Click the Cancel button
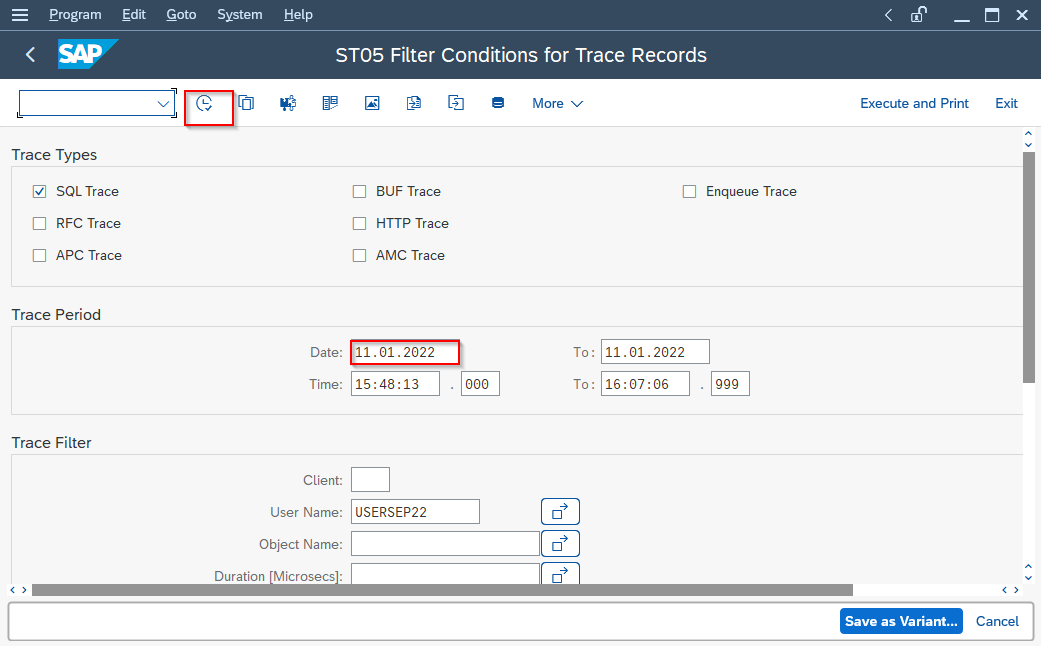Viewport: 1041px width, 646px height. [x=997, y=621]
